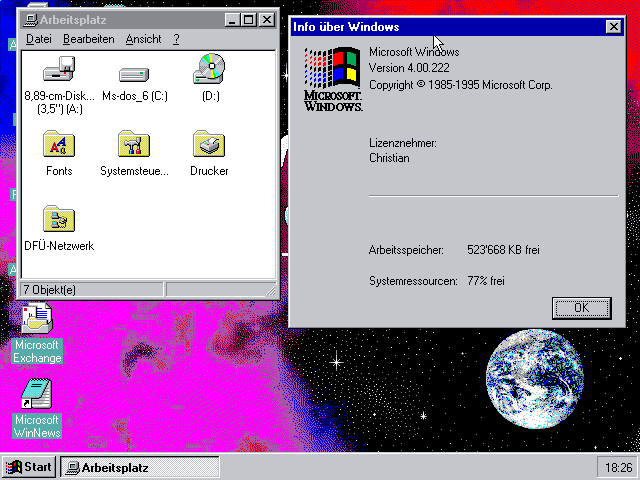Click the "77% frei" system resources value
Viewport: 640px width, 480px height.
click(486, 281)
